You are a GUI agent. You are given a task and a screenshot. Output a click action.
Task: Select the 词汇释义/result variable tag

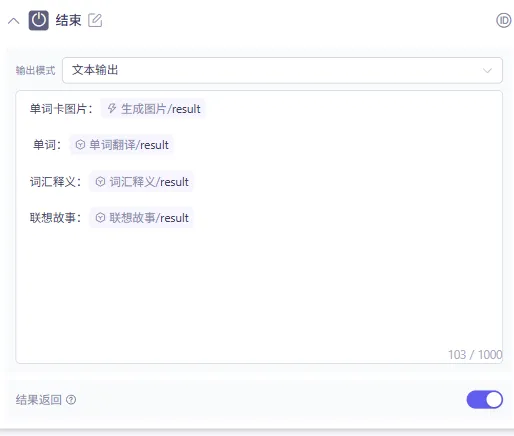[141, 182]
